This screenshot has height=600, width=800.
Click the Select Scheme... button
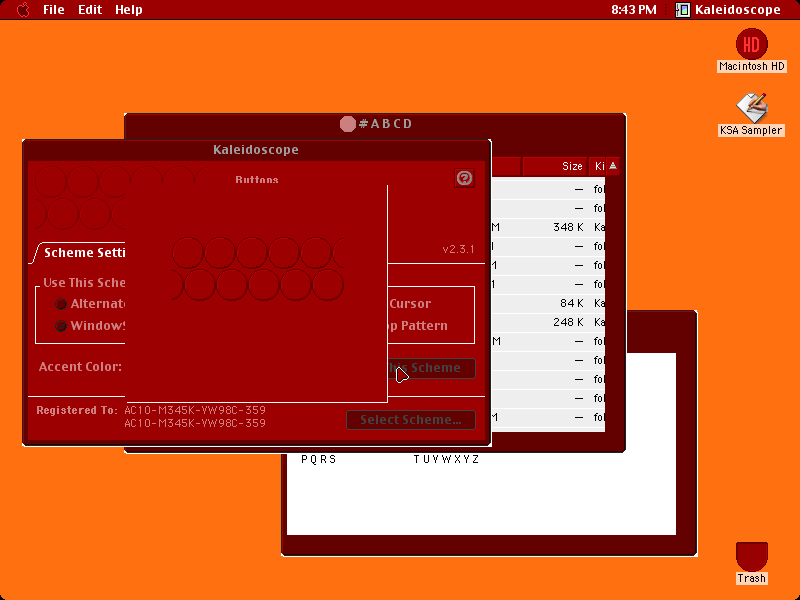tap(411, 420)
